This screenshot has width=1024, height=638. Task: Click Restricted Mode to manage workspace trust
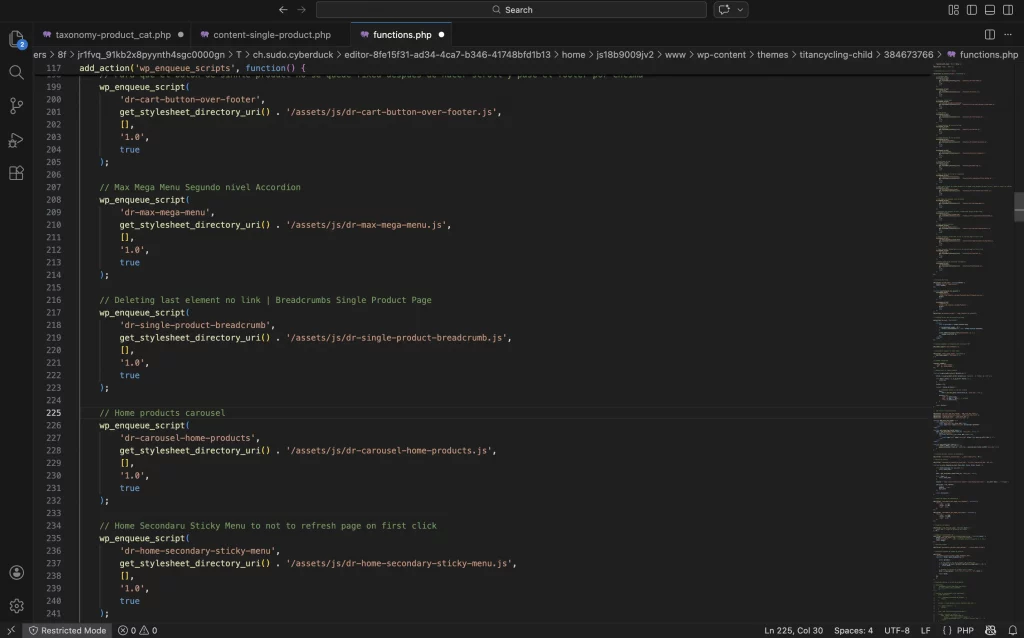tap(67, 630)
